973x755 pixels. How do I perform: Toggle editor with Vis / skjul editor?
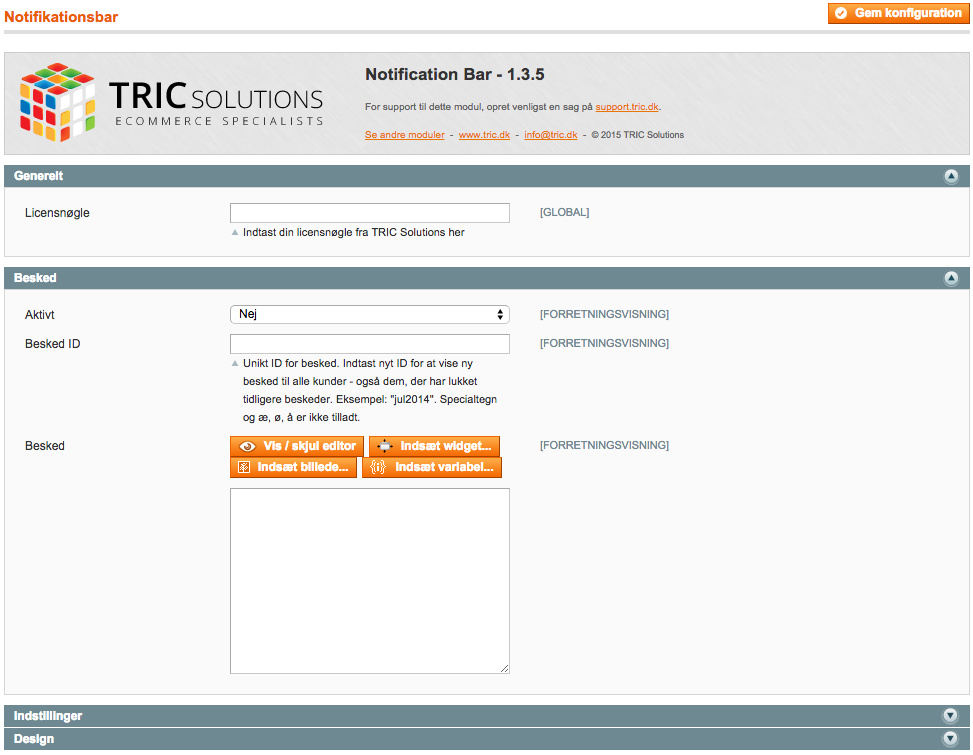point(297,446)
